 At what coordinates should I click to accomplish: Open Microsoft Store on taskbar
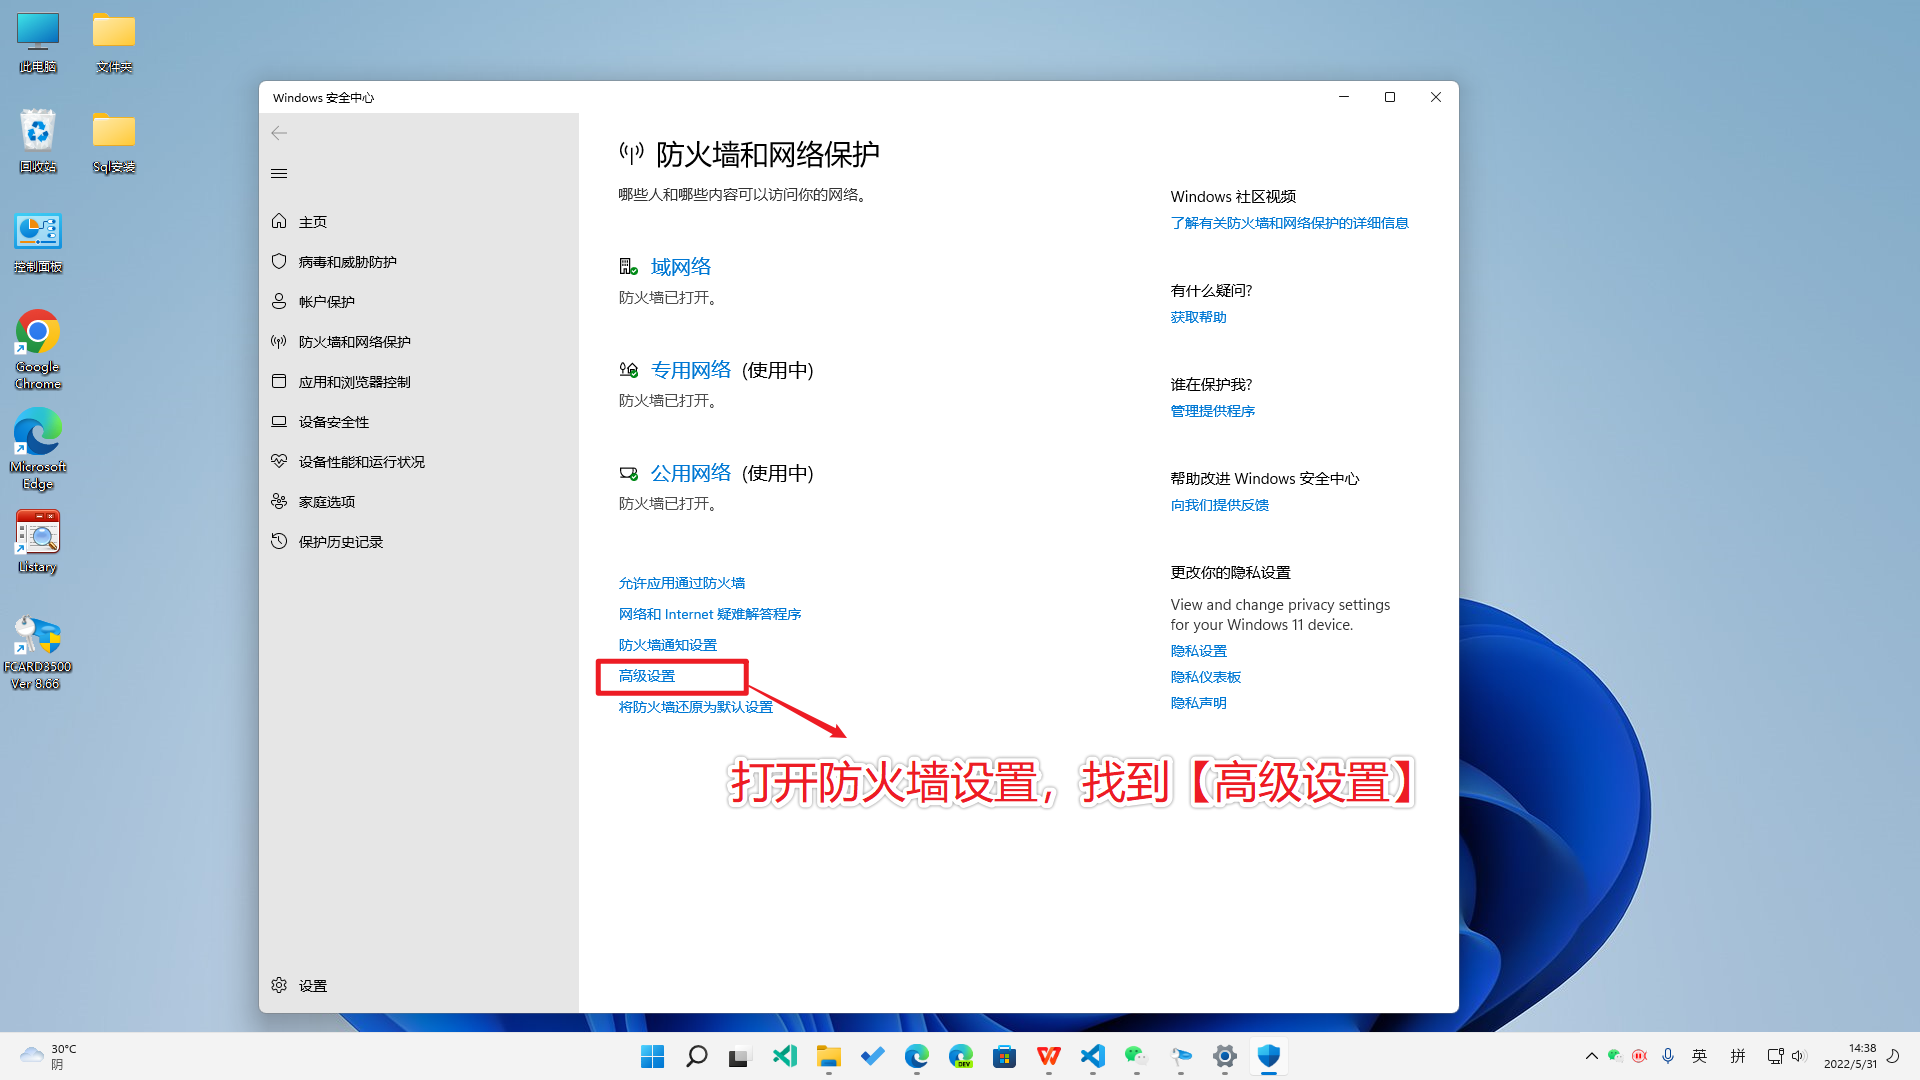coord(1005,1056)
